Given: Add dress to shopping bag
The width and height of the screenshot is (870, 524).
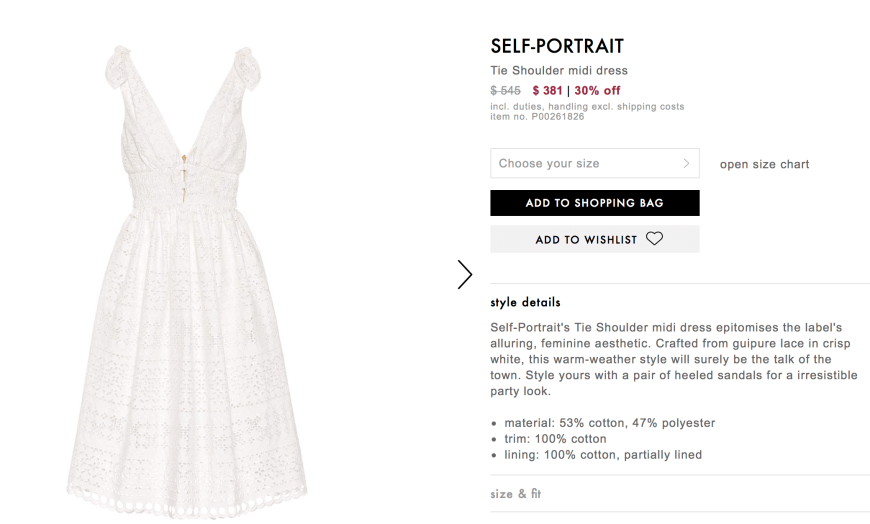Looking at the screenshot, I should 594,203.
